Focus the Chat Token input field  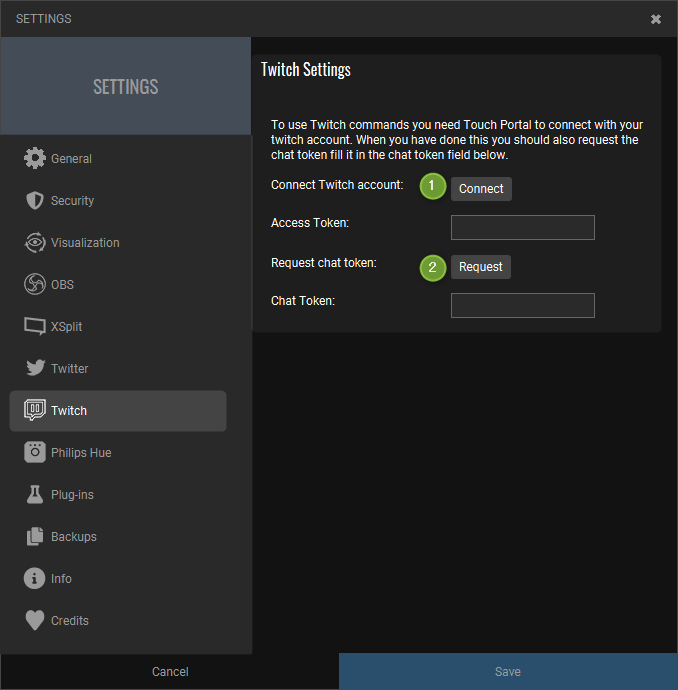[523, 305]
